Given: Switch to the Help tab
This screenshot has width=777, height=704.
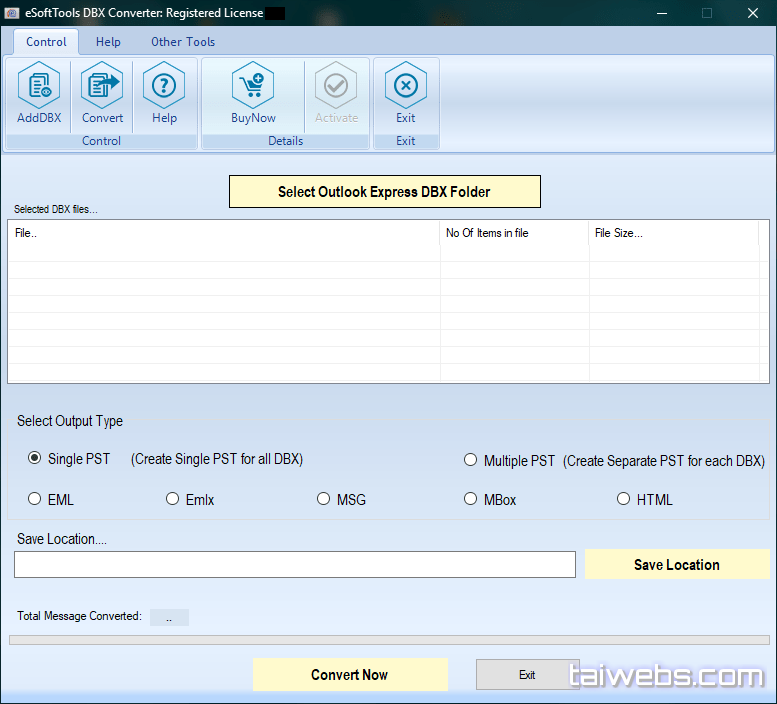Looking at the screenshot, I should [108, 42].
